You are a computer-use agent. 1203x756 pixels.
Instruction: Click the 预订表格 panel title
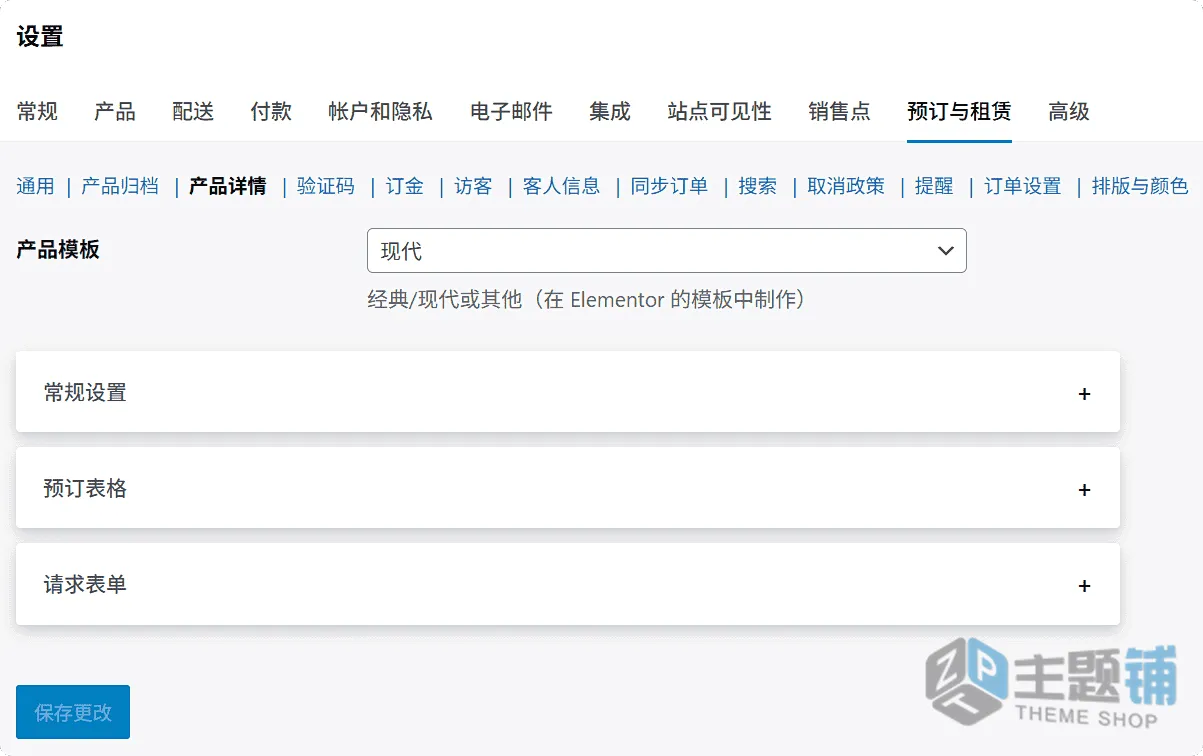click(x=85, y=488)
